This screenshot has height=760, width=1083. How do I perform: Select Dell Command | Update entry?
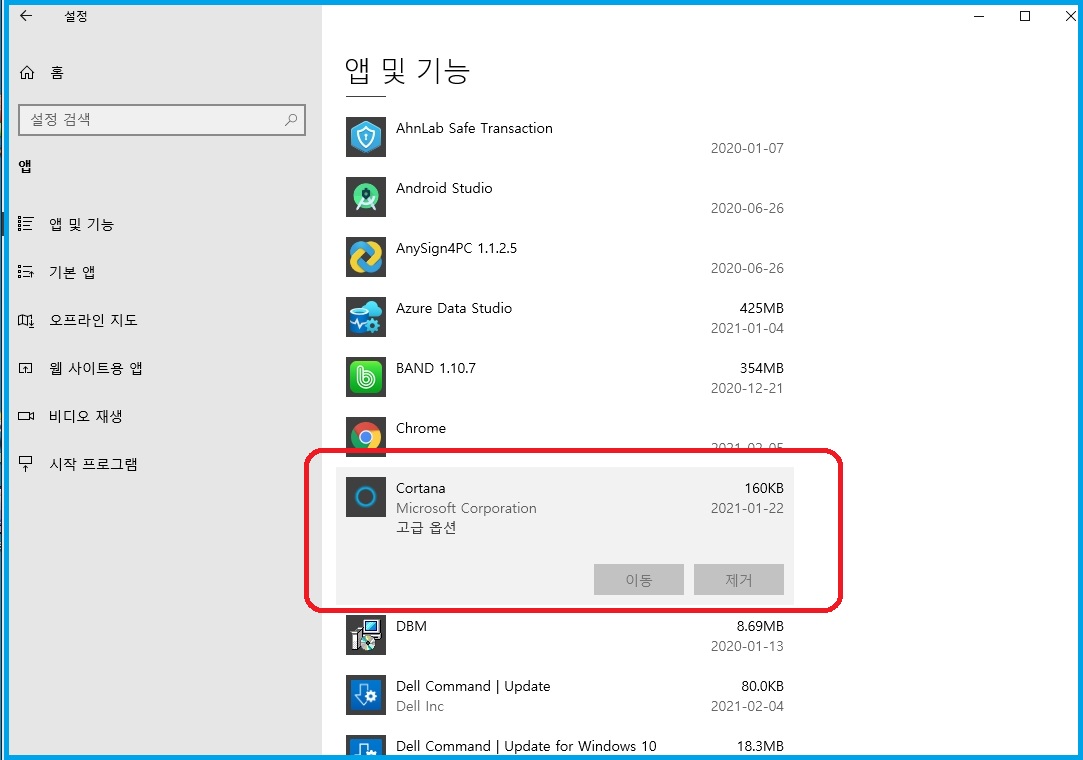[x=473, y=686]
